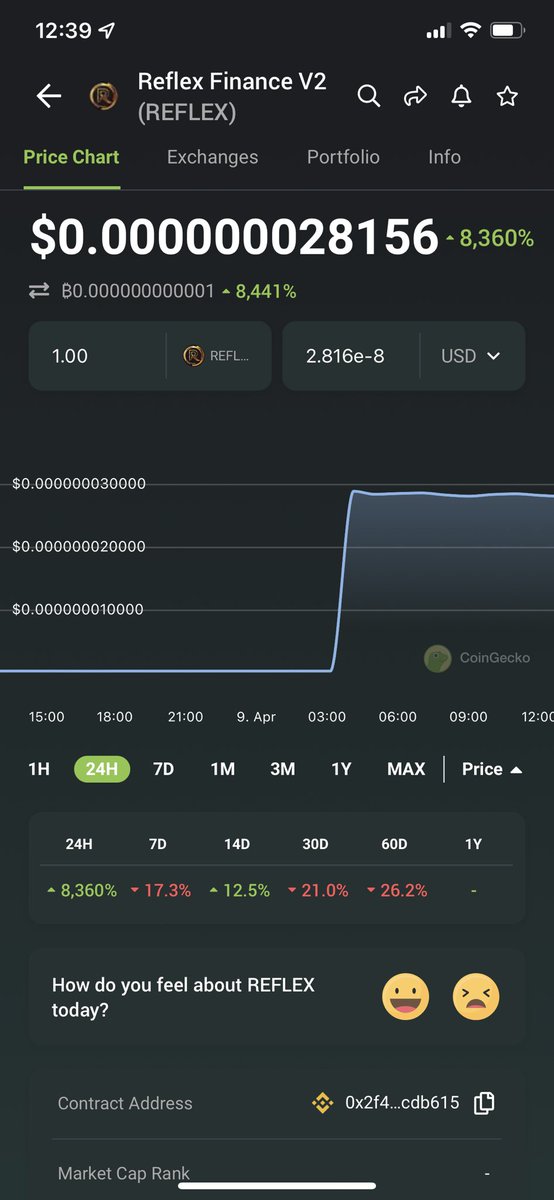This screenshot has width=554, height=1200.
Task: Tap the 30D 21.0% change cell
Action: [317, 890]
